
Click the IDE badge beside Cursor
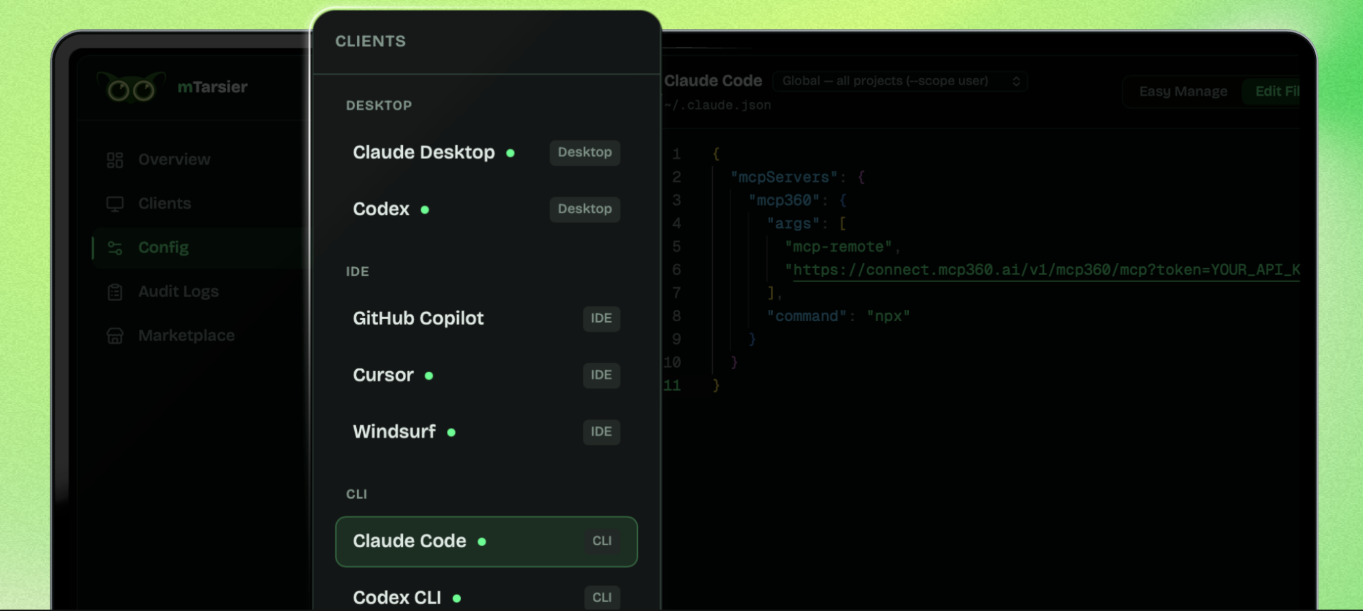pos(601,376)
